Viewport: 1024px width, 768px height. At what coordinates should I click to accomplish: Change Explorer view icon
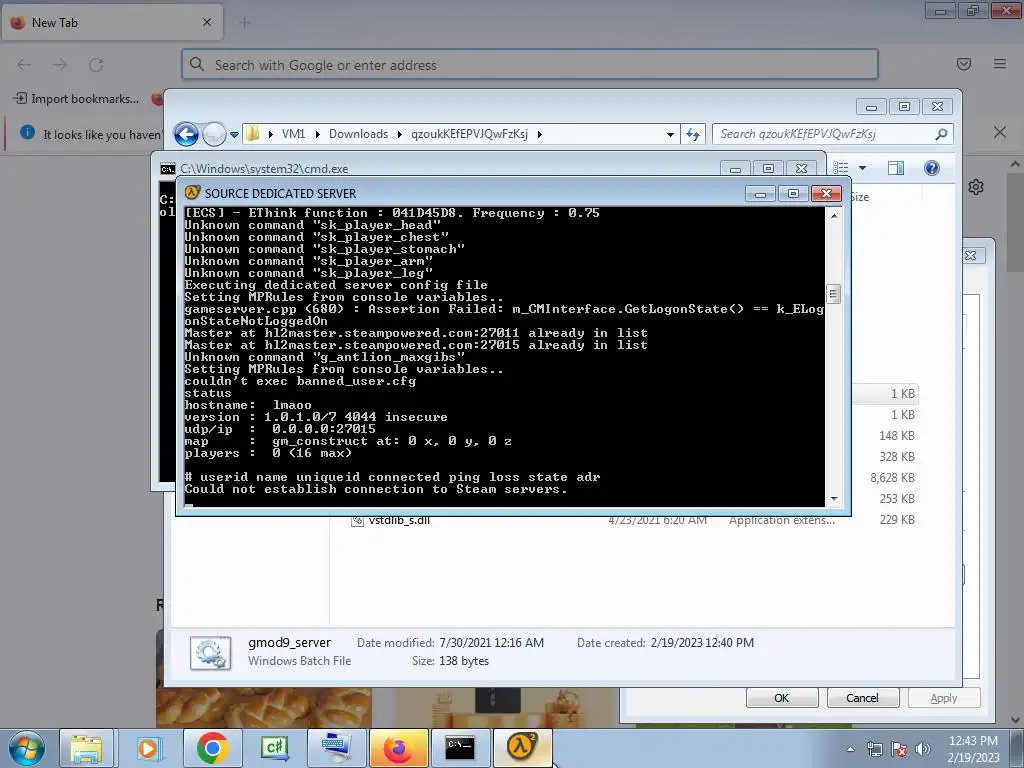point(841,168)
